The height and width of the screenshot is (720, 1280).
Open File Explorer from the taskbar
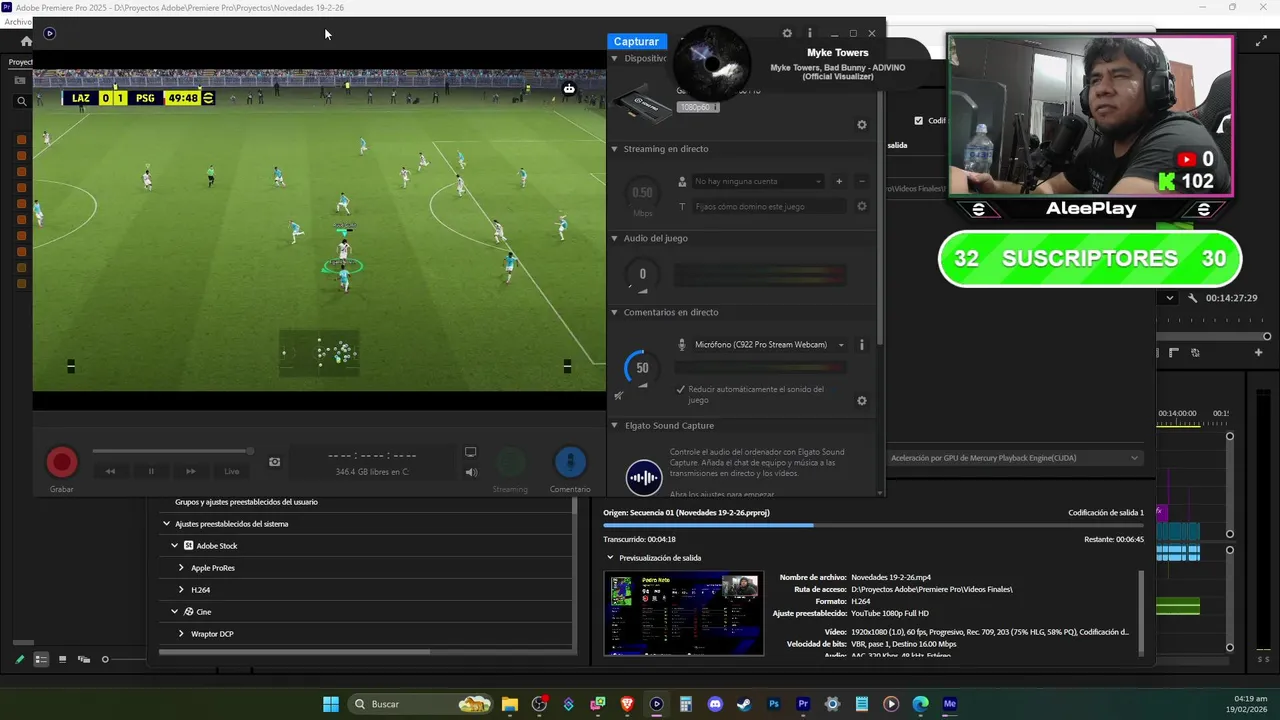click(510, 704)
